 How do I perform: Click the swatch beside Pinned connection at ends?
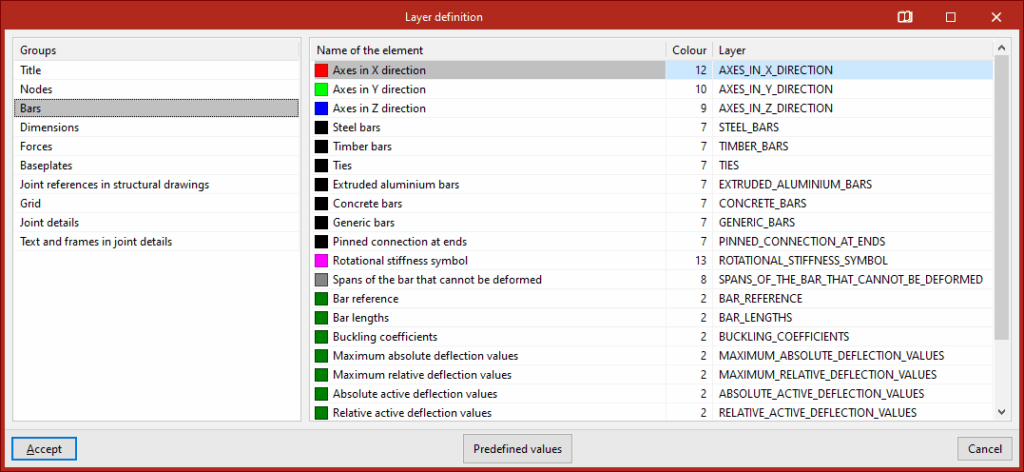321,242
